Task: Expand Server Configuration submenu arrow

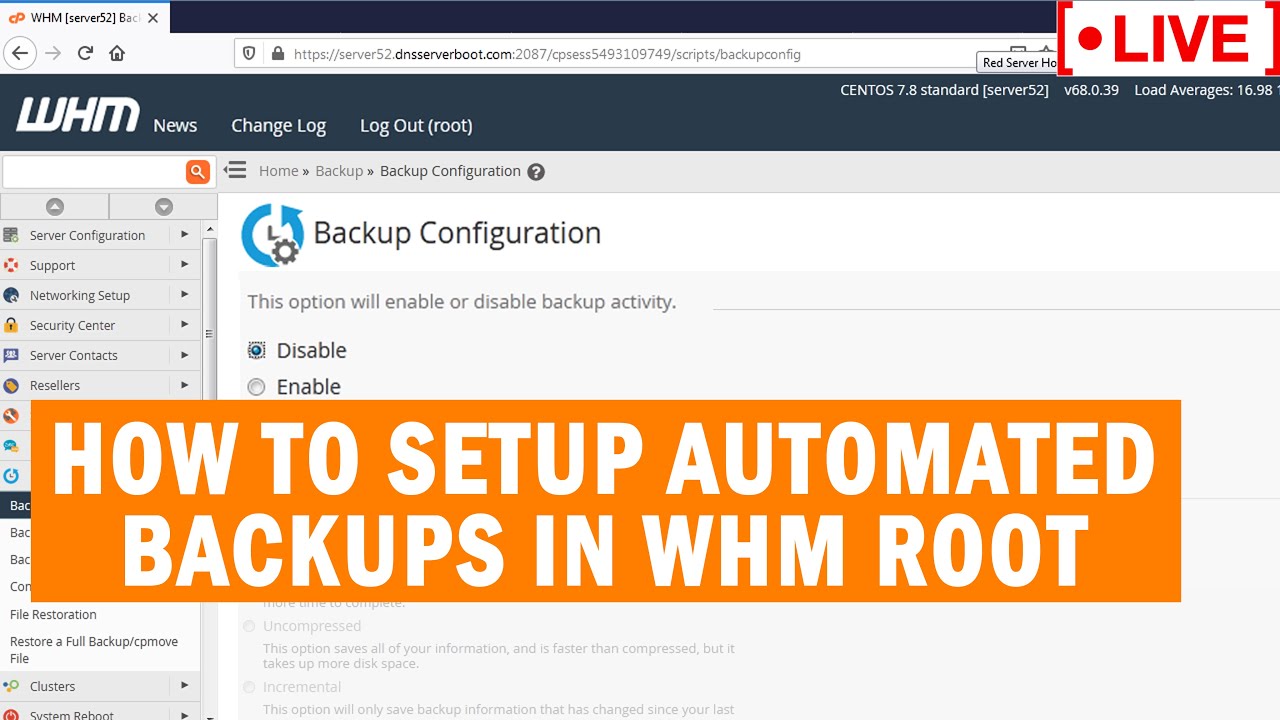Action: [x=184, y=234]
